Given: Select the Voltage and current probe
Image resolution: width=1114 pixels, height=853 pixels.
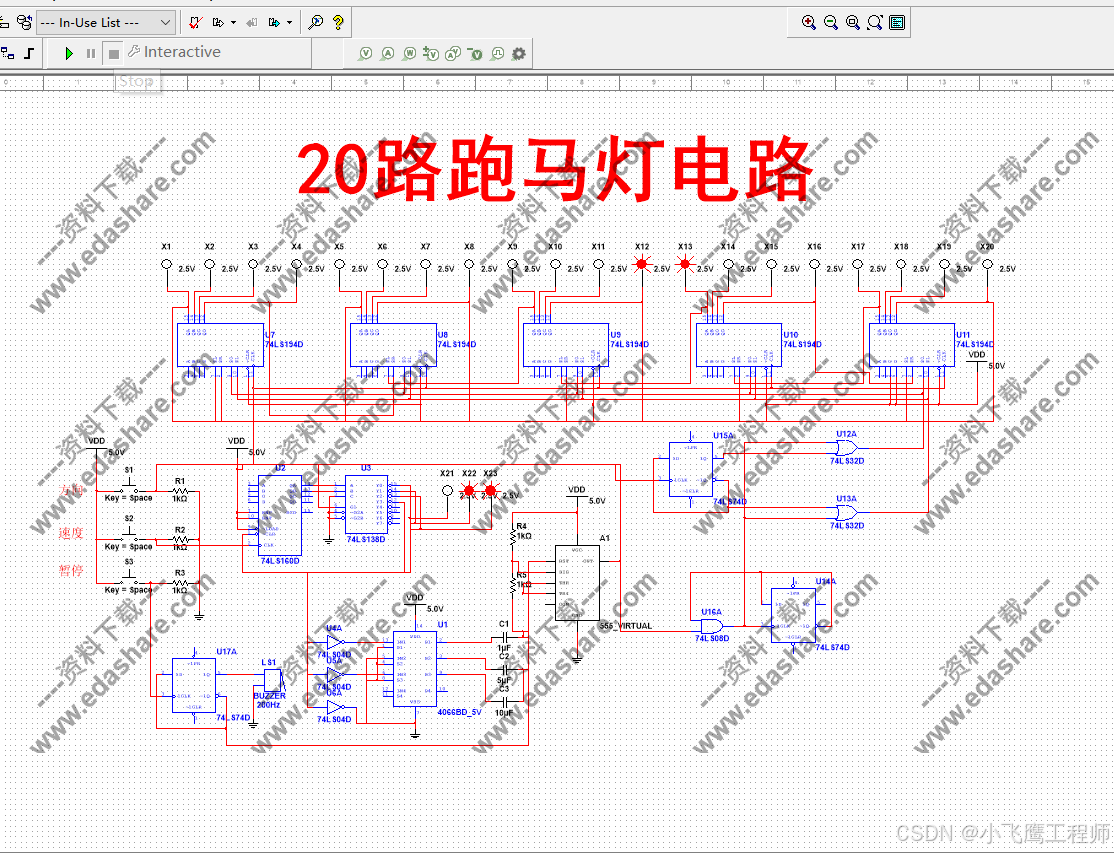Looking at the screenshot, I should click(x=453, y=53).
